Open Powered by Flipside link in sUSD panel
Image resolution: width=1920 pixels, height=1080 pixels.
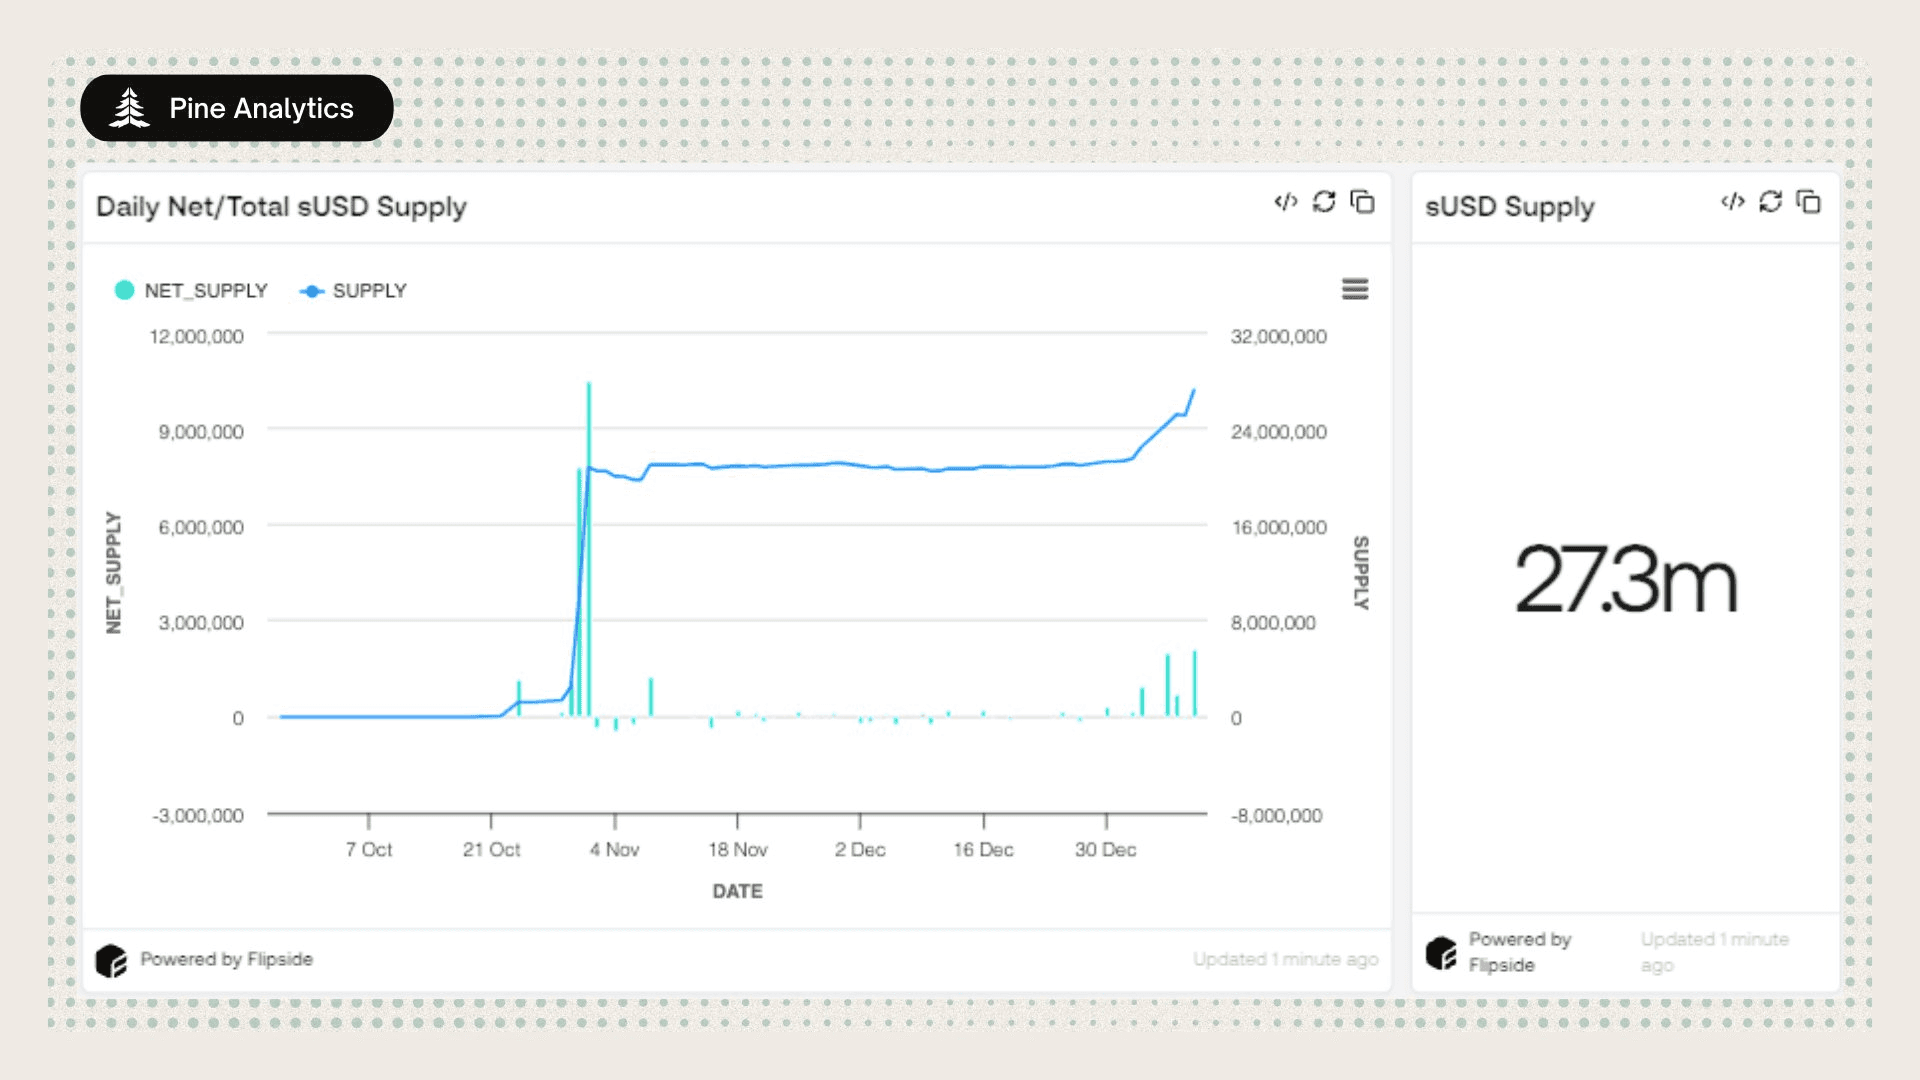(x=1519, y=952)
